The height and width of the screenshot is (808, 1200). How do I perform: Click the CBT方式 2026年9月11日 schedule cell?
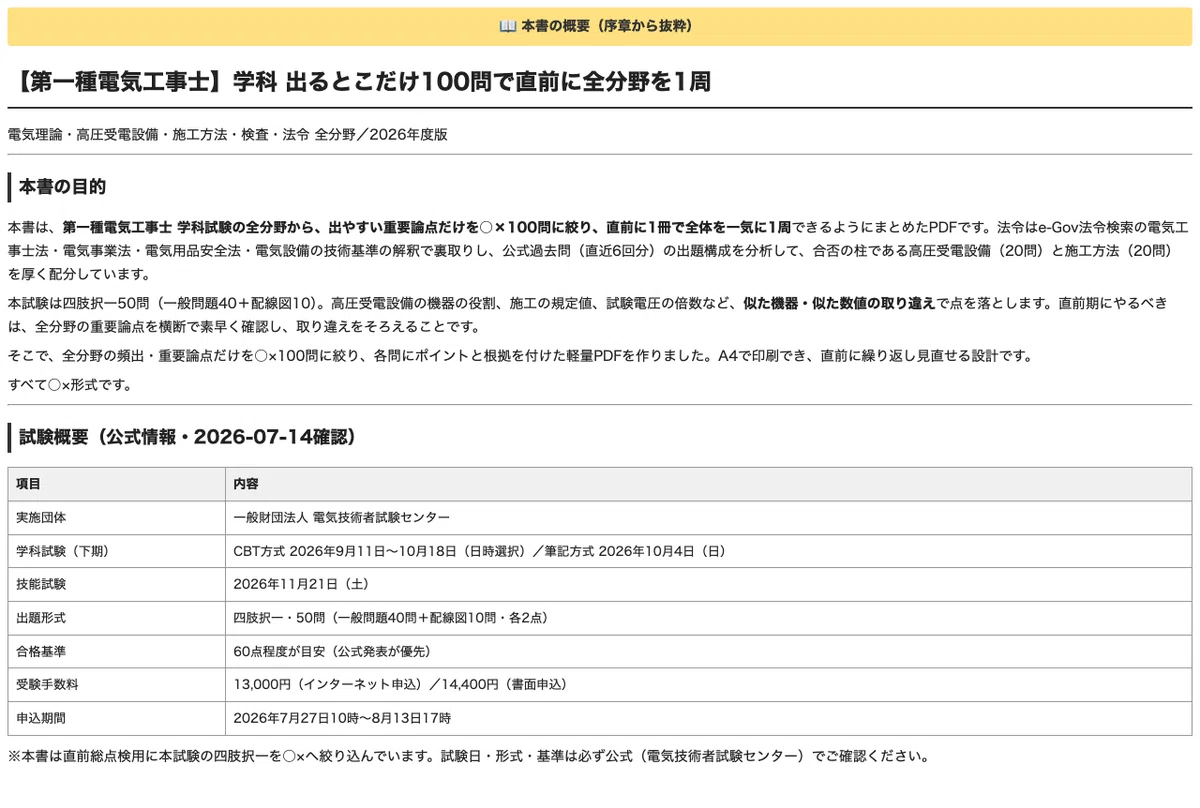pos(708,551)
